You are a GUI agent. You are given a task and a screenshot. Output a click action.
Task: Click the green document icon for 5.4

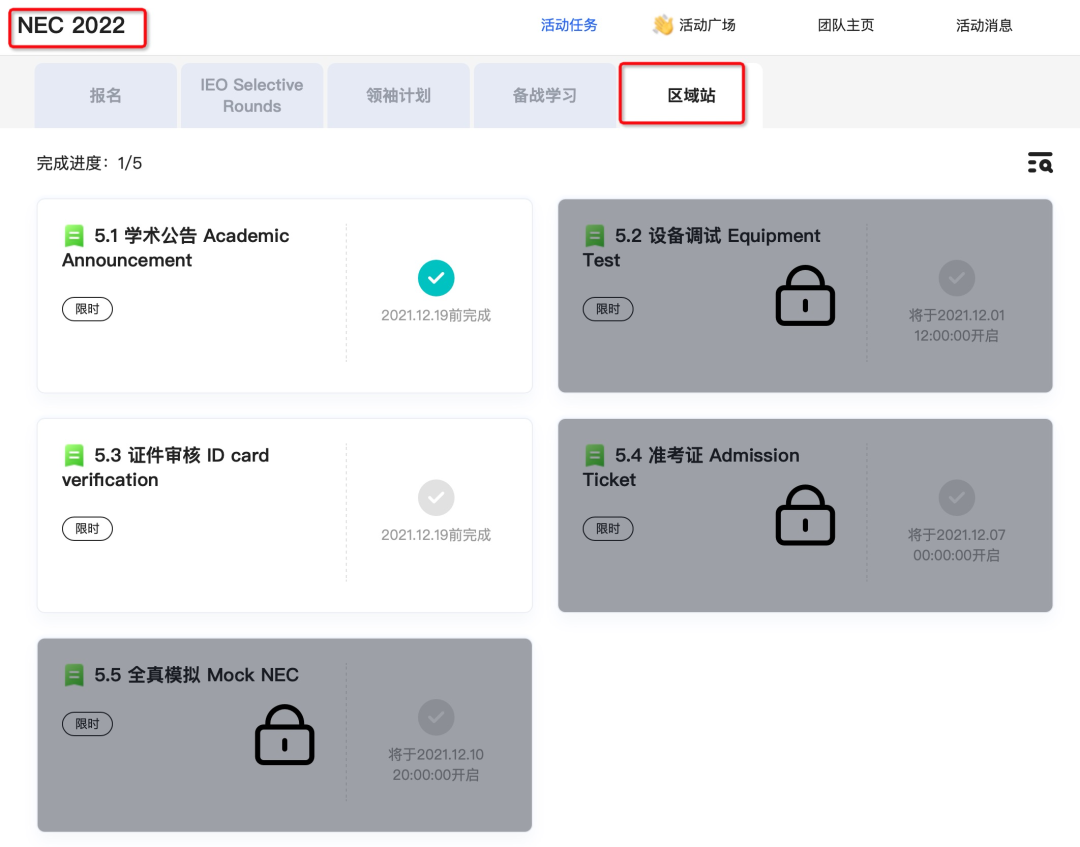click(594, 455)
